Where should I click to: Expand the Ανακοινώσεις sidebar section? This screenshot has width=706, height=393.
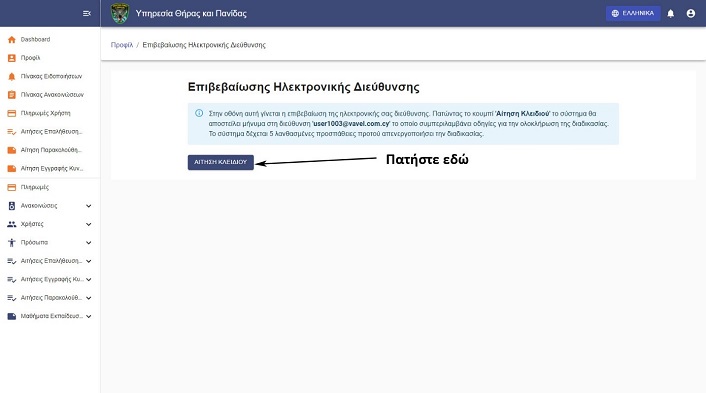click(x=89, y=206)
